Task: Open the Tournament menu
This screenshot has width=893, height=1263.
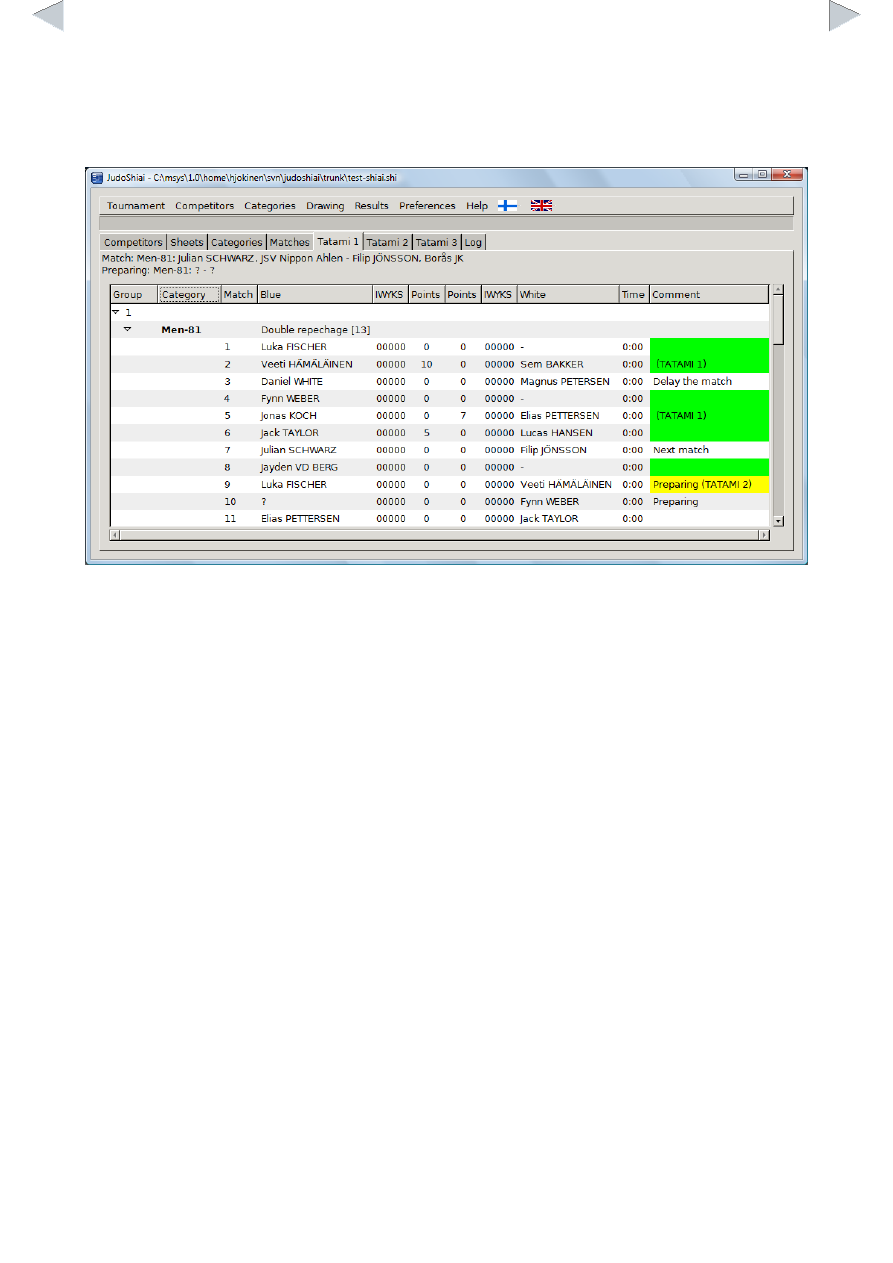Action: click(136, 206)
